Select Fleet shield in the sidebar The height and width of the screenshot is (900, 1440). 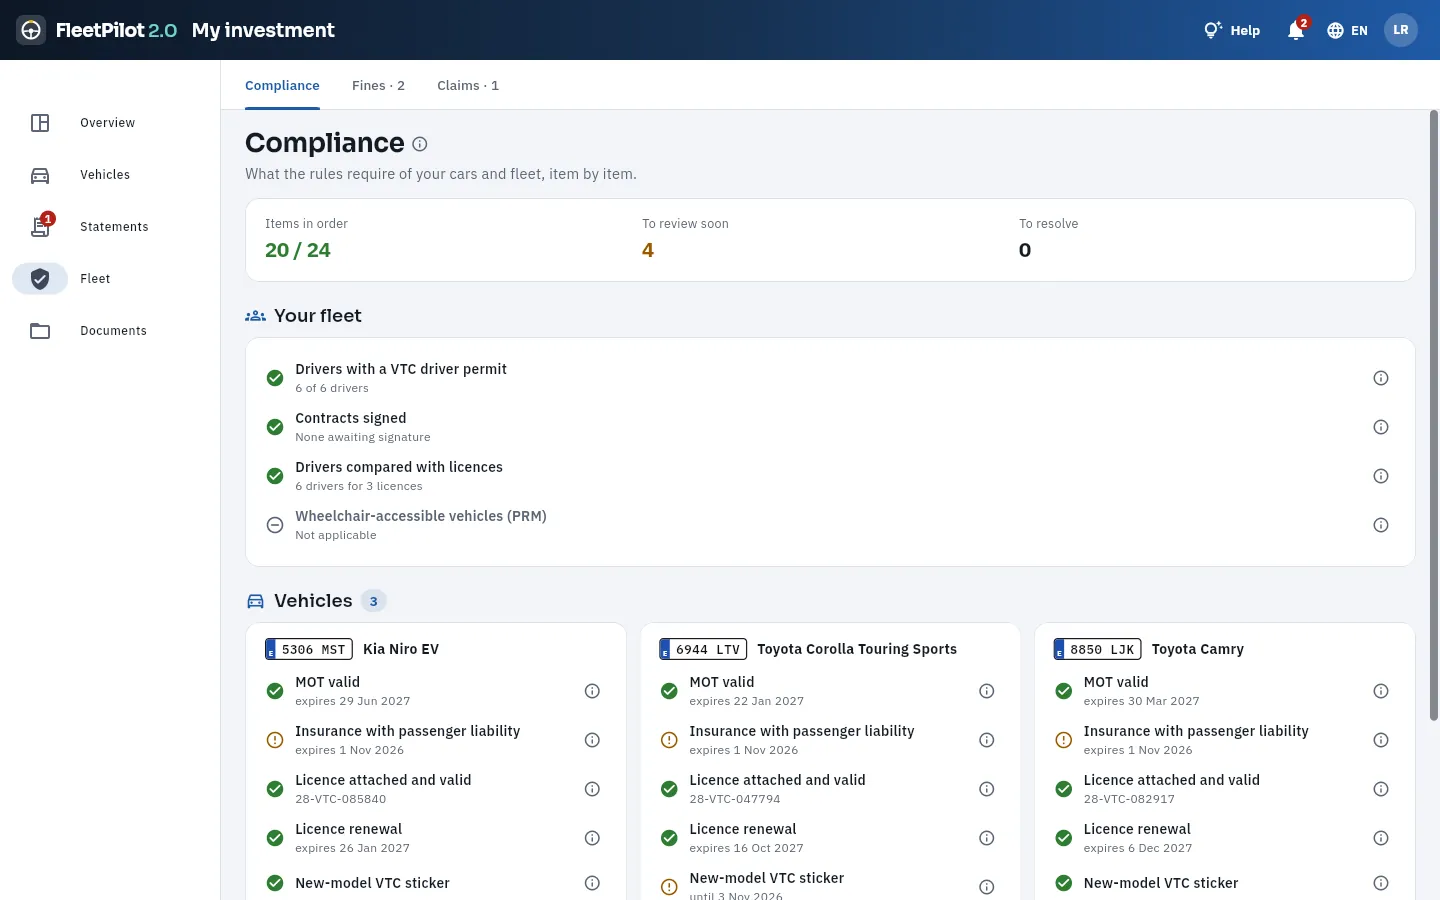pyautogui.click(x=40, y=279)
